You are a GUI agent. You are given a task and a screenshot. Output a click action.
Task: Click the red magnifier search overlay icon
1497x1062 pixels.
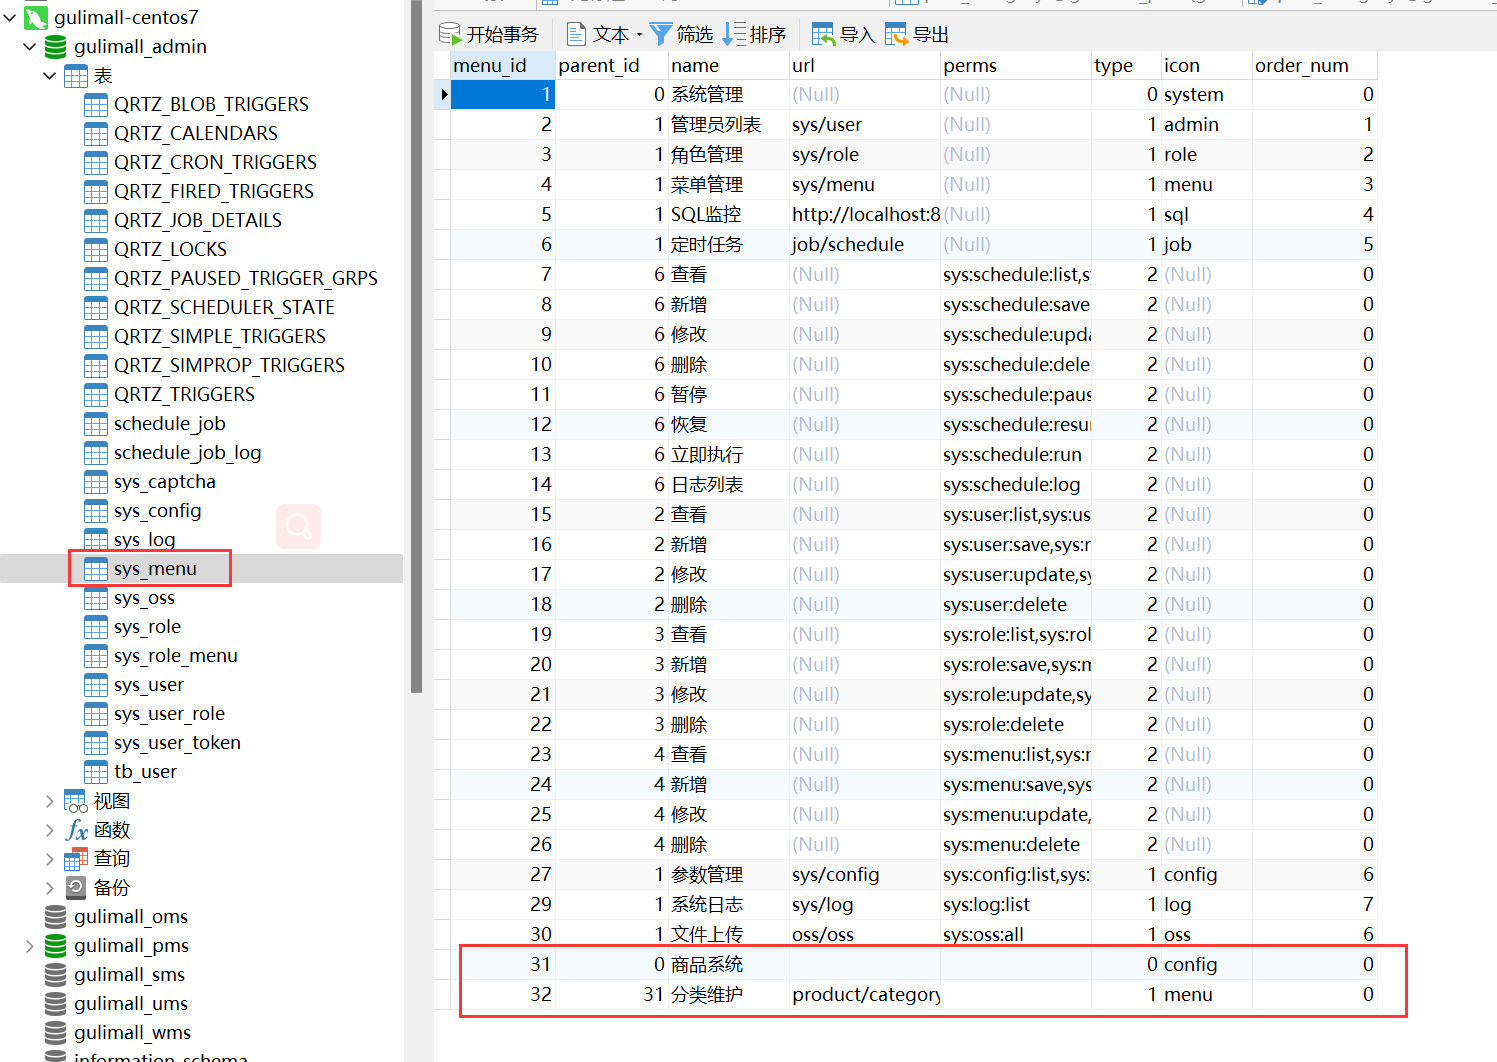(298, 526)
